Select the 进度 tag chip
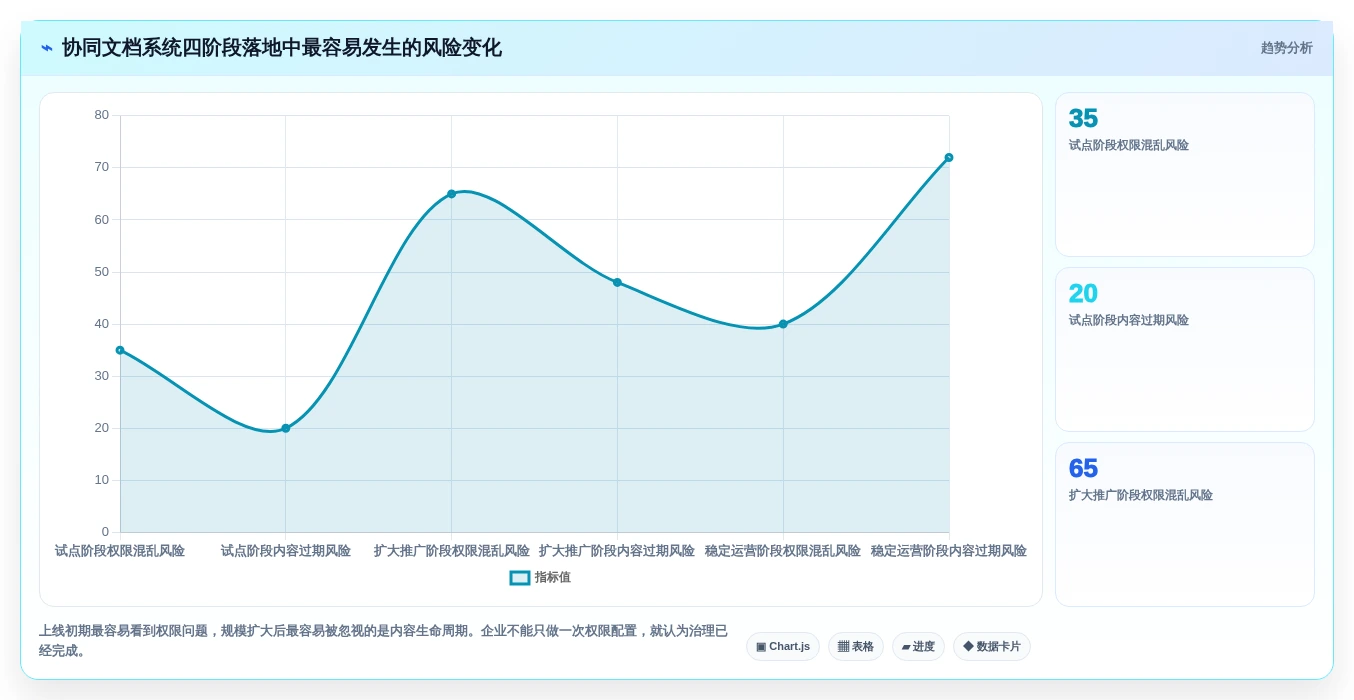 pos(918,647)
